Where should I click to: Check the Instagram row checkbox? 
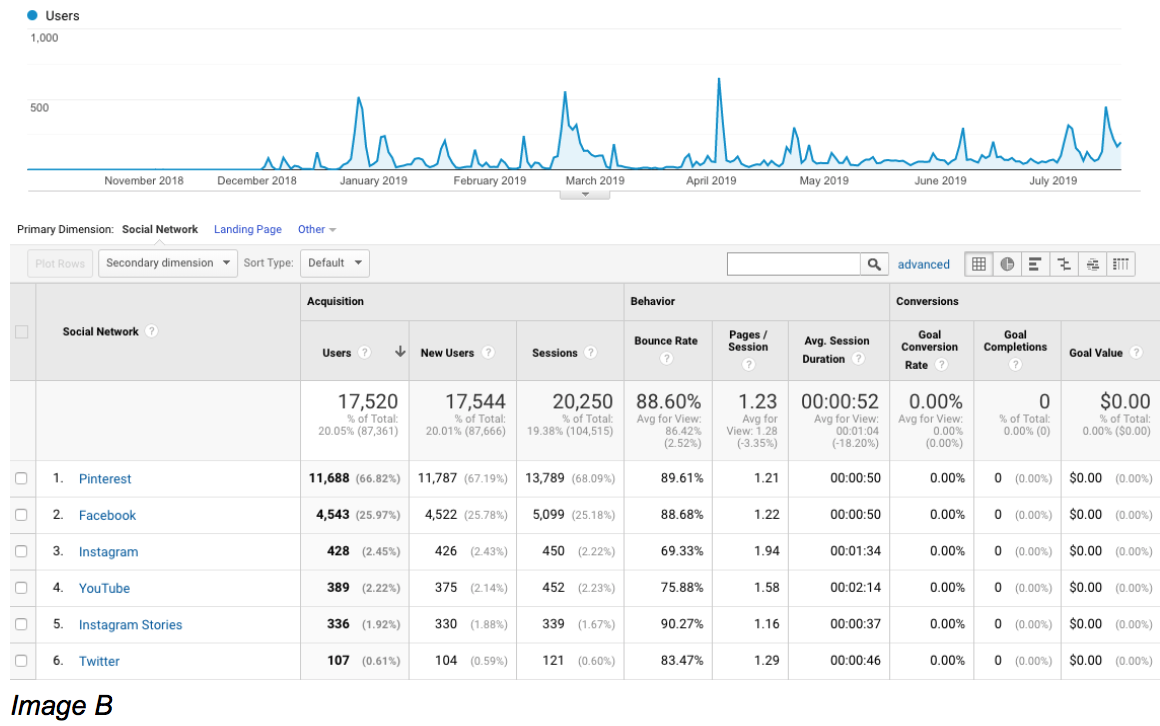(21, 551)
